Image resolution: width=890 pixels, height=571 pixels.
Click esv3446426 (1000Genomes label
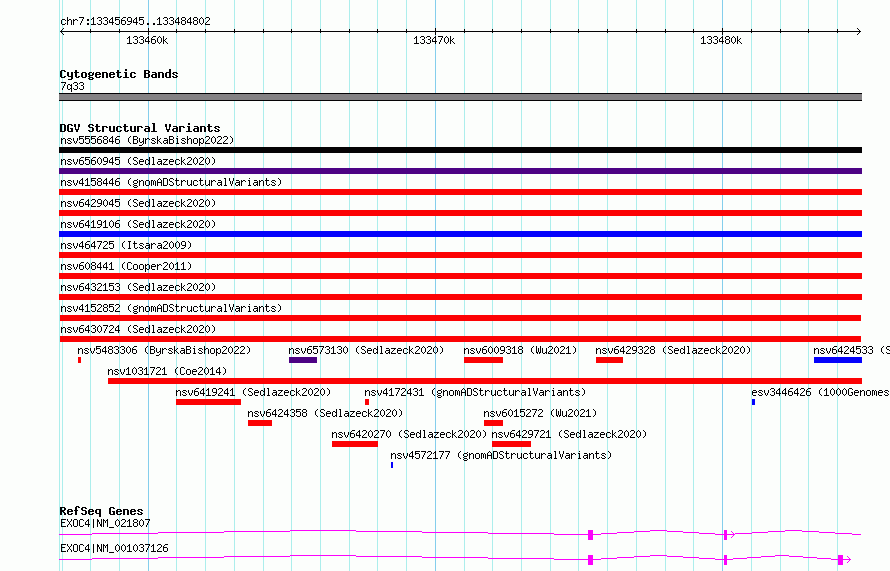820,392
